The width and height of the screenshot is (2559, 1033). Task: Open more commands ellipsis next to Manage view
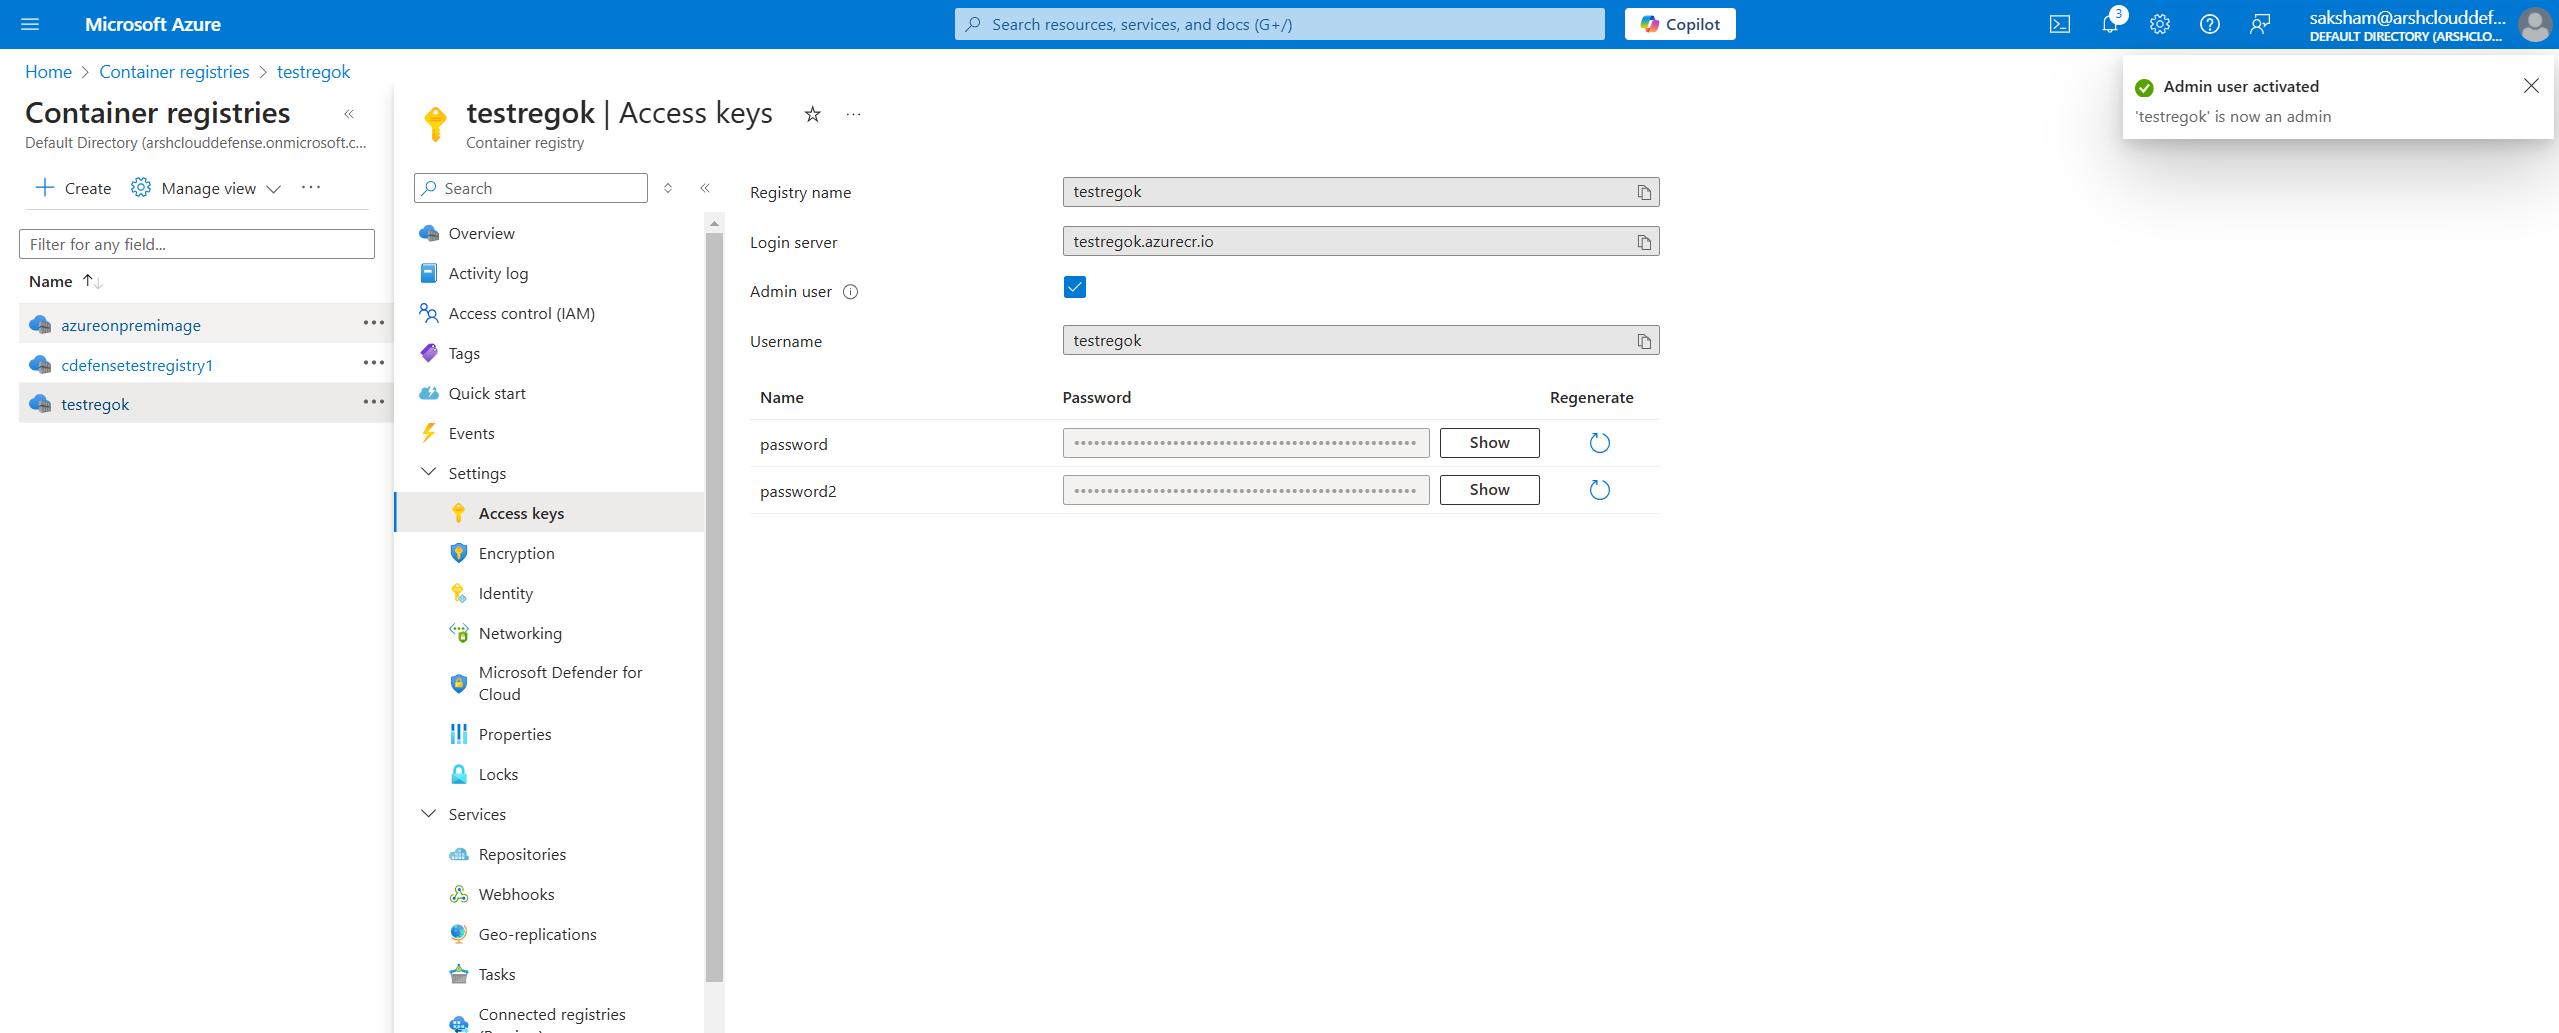click(311, 187)
